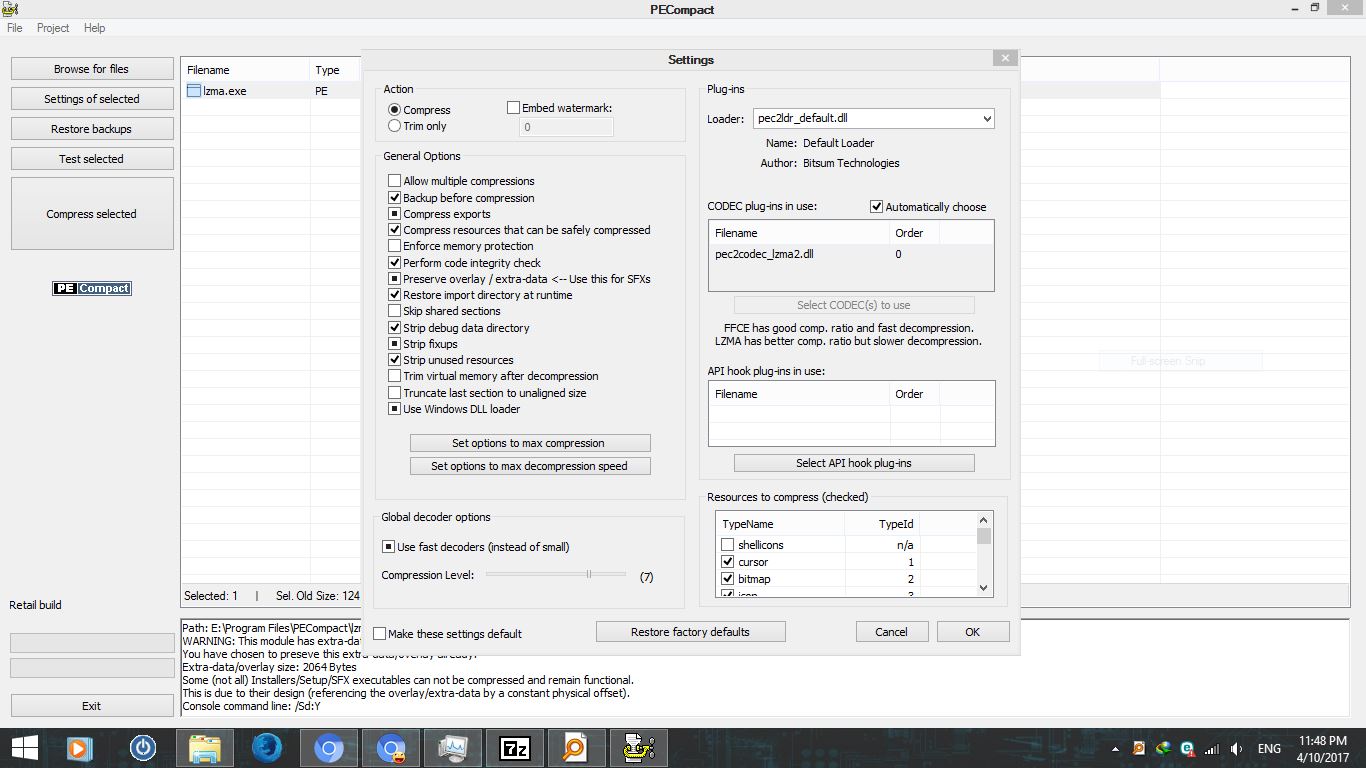Uncheck Perform code integrity check
Viewport: 1366px width, 768px height.
tap(394, 263)
